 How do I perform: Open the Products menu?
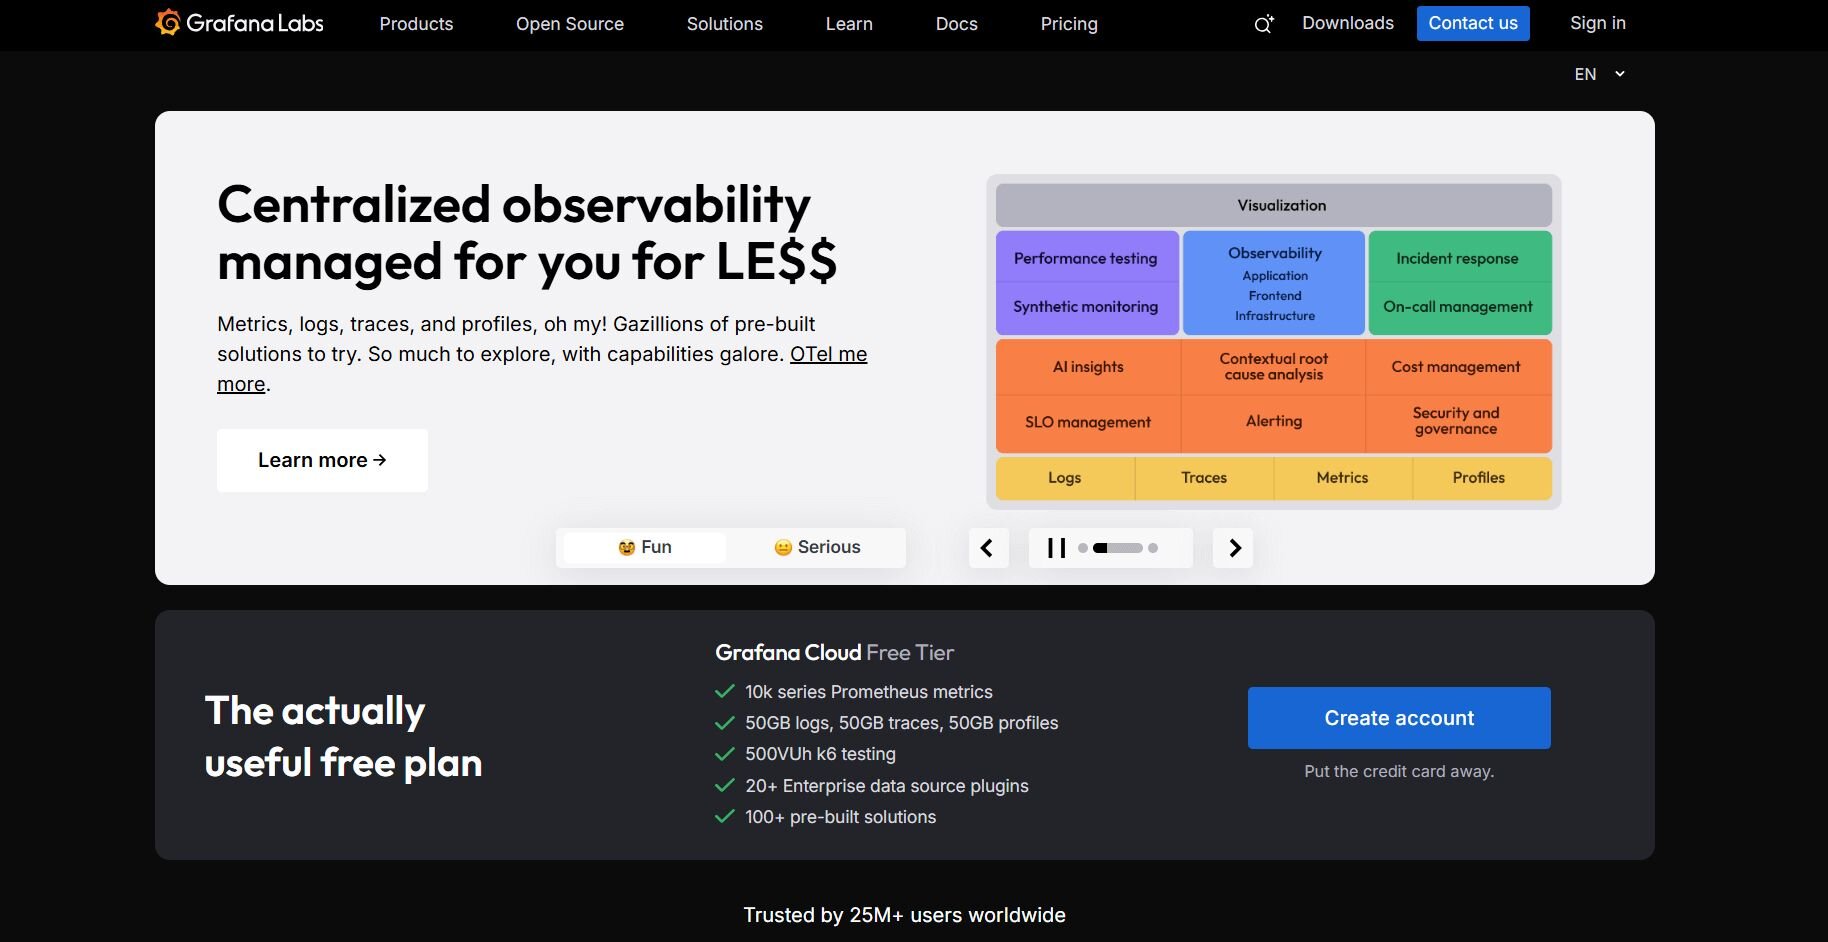pyautogui.click(x=416, y=24)
